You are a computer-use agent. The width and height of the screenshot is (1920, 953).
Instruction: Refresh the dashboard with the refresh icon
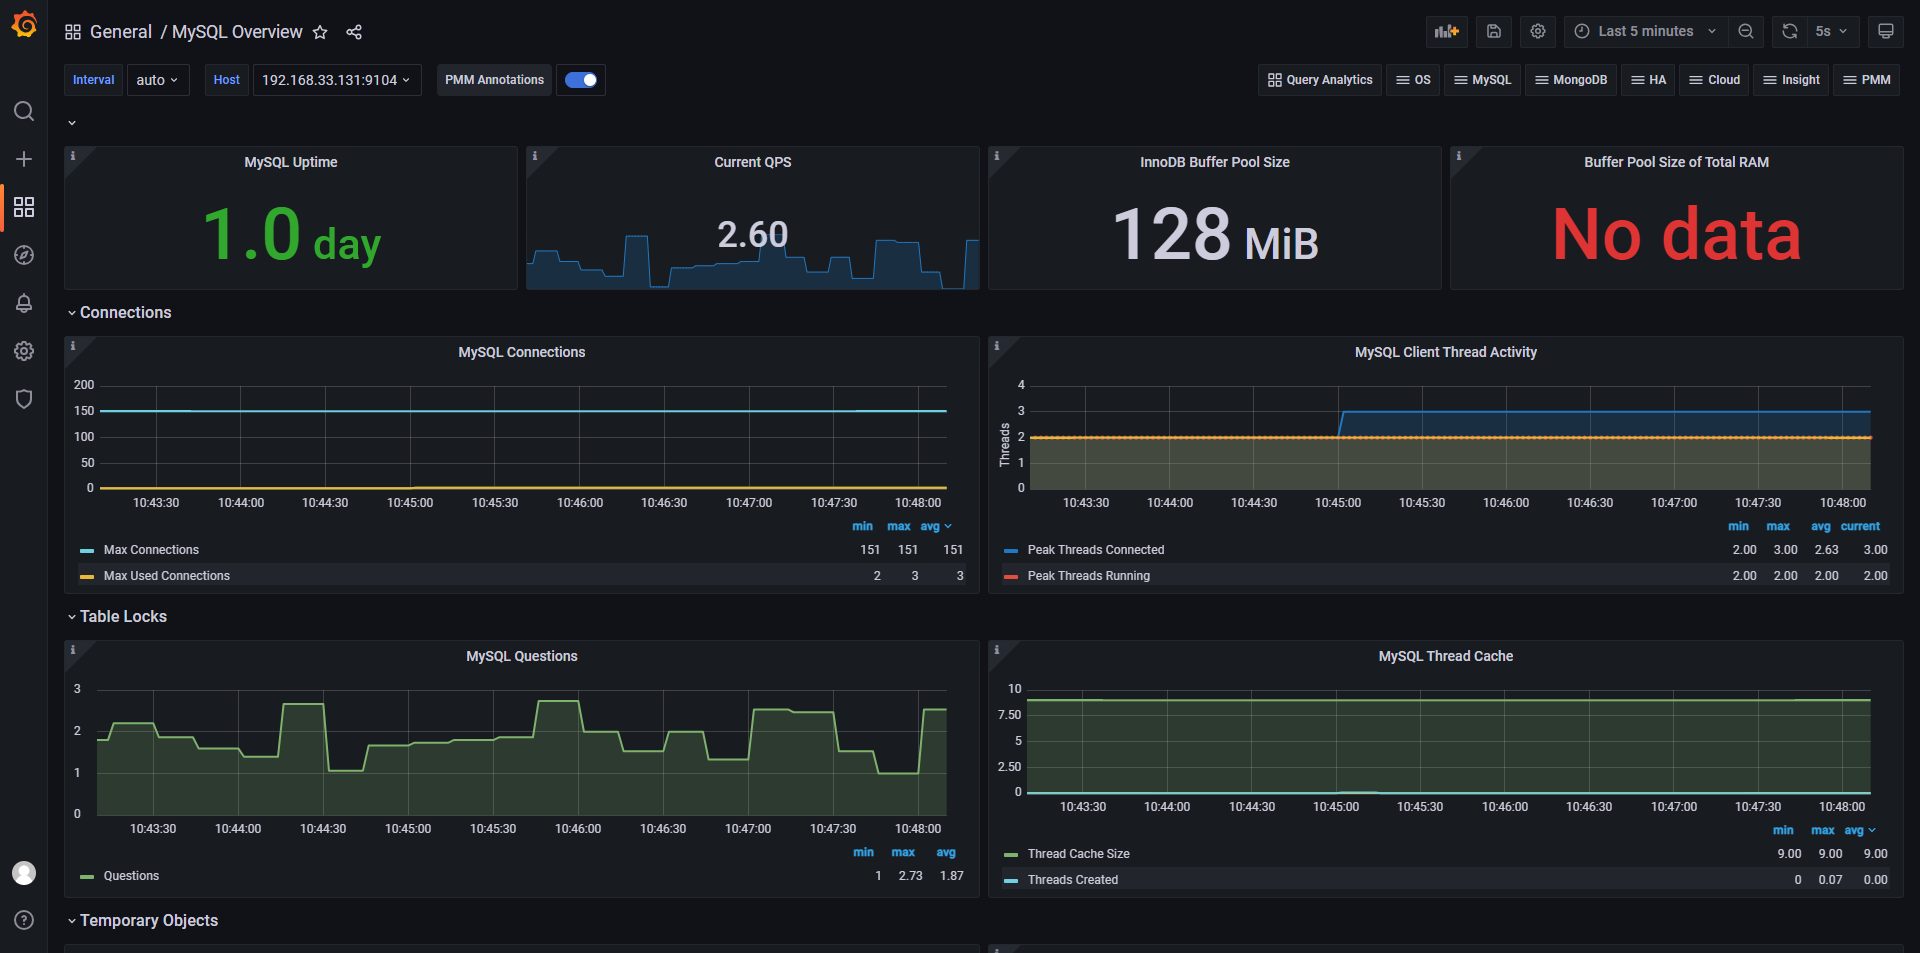click(x=1790, y=31)
